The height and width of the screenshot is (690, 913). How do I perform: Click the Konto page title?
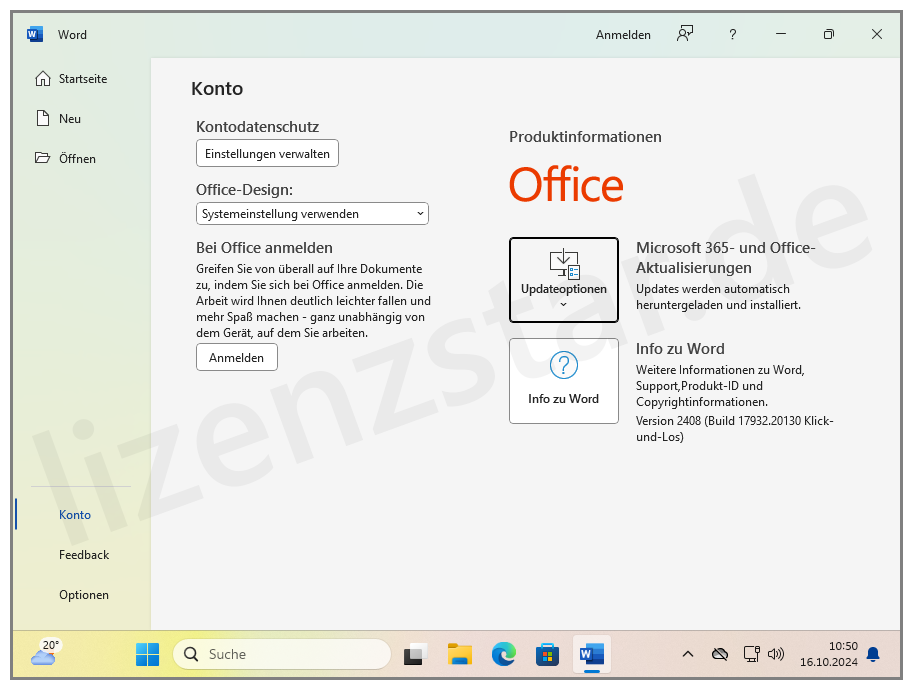pyautogui.click(x=217, y=89)
